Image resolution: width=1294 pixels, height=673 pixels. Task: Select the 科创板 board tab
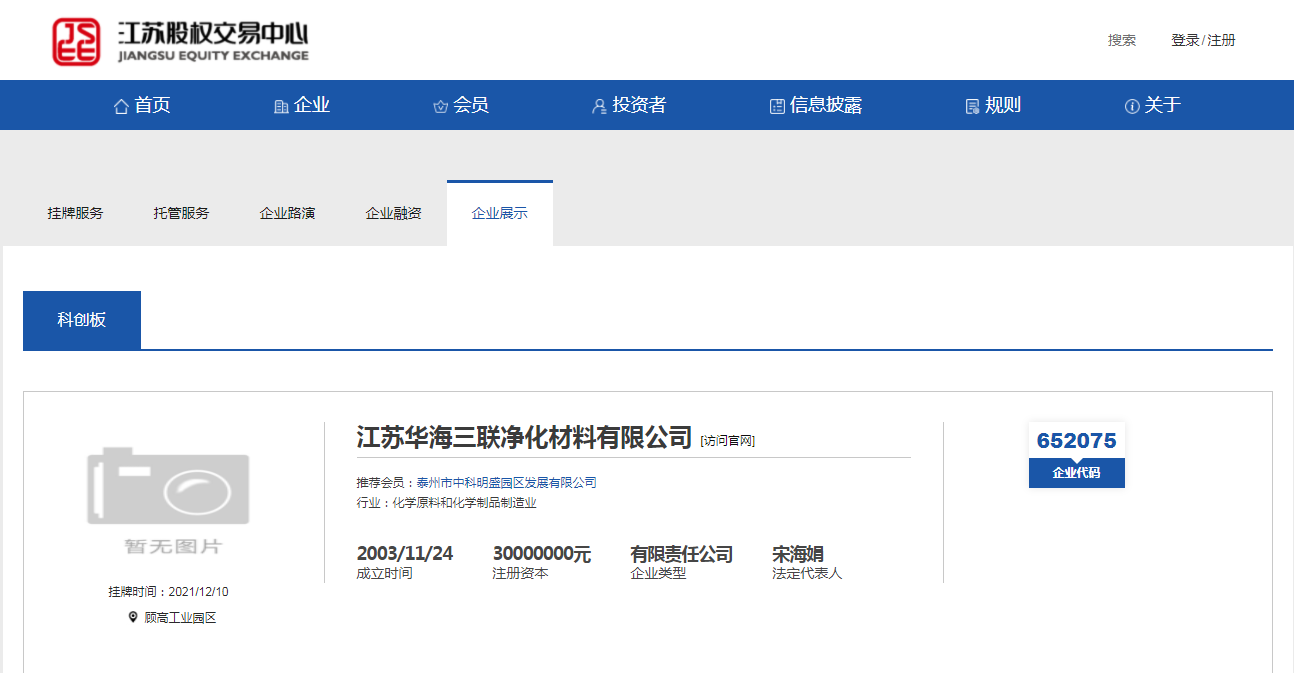tap(82, 320)
